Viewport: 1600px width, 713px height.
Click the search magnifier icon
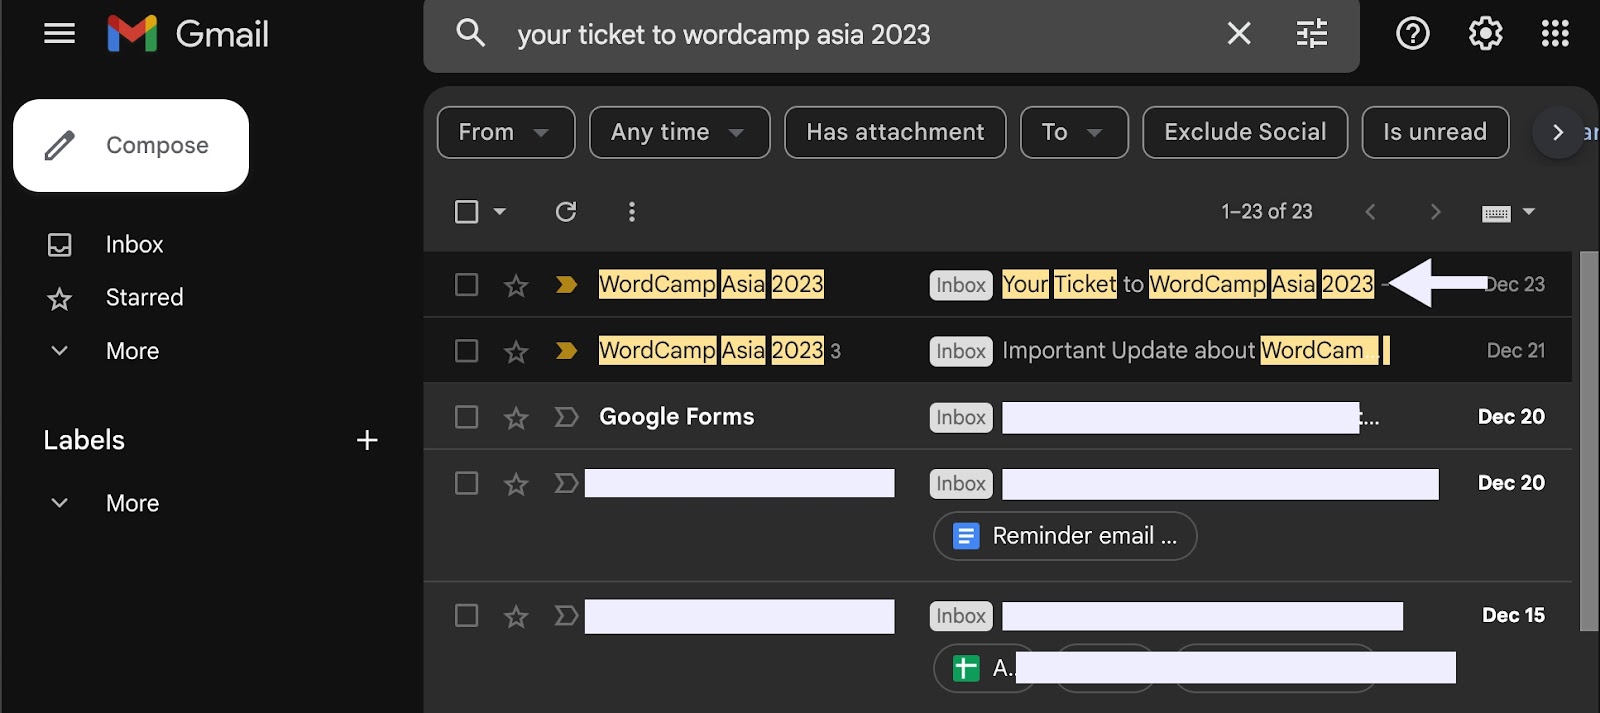(471, 34)
